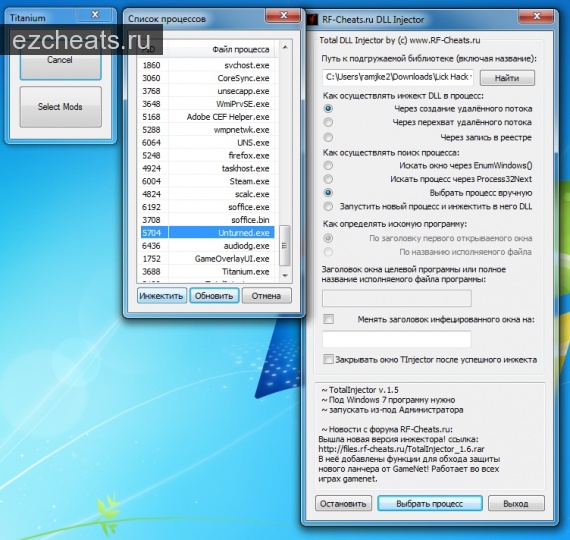
Task: Click the process list scrollbar thumb
Action: click(285, 246)
